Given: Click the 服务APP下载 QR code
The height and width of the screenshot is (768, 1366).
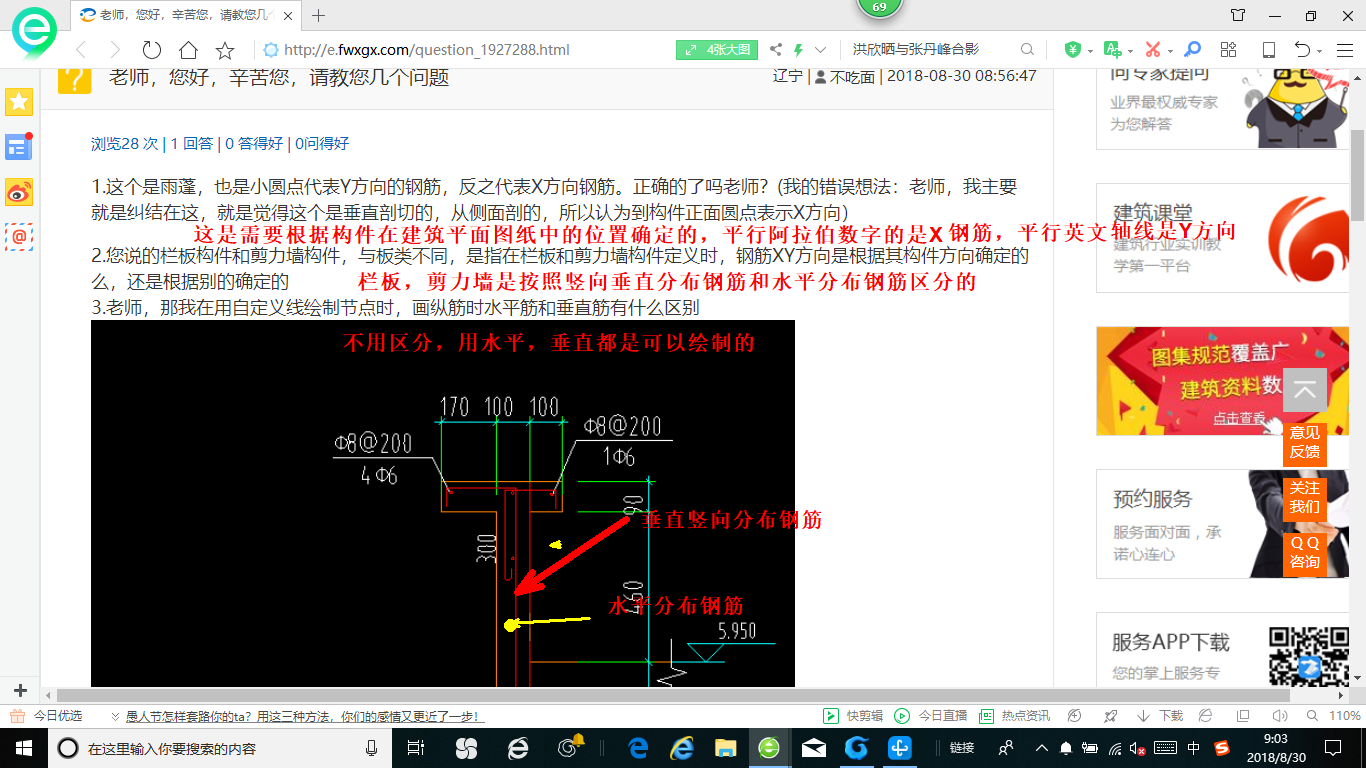Looking at the screenshot, I should 1309,656.
